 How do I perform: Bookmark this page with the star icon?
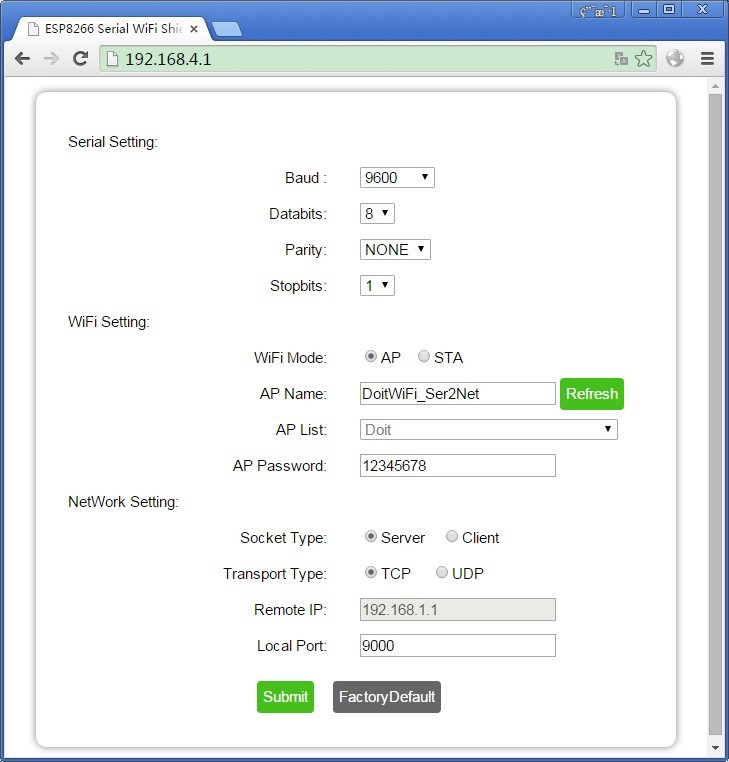(x=643, y=59)
